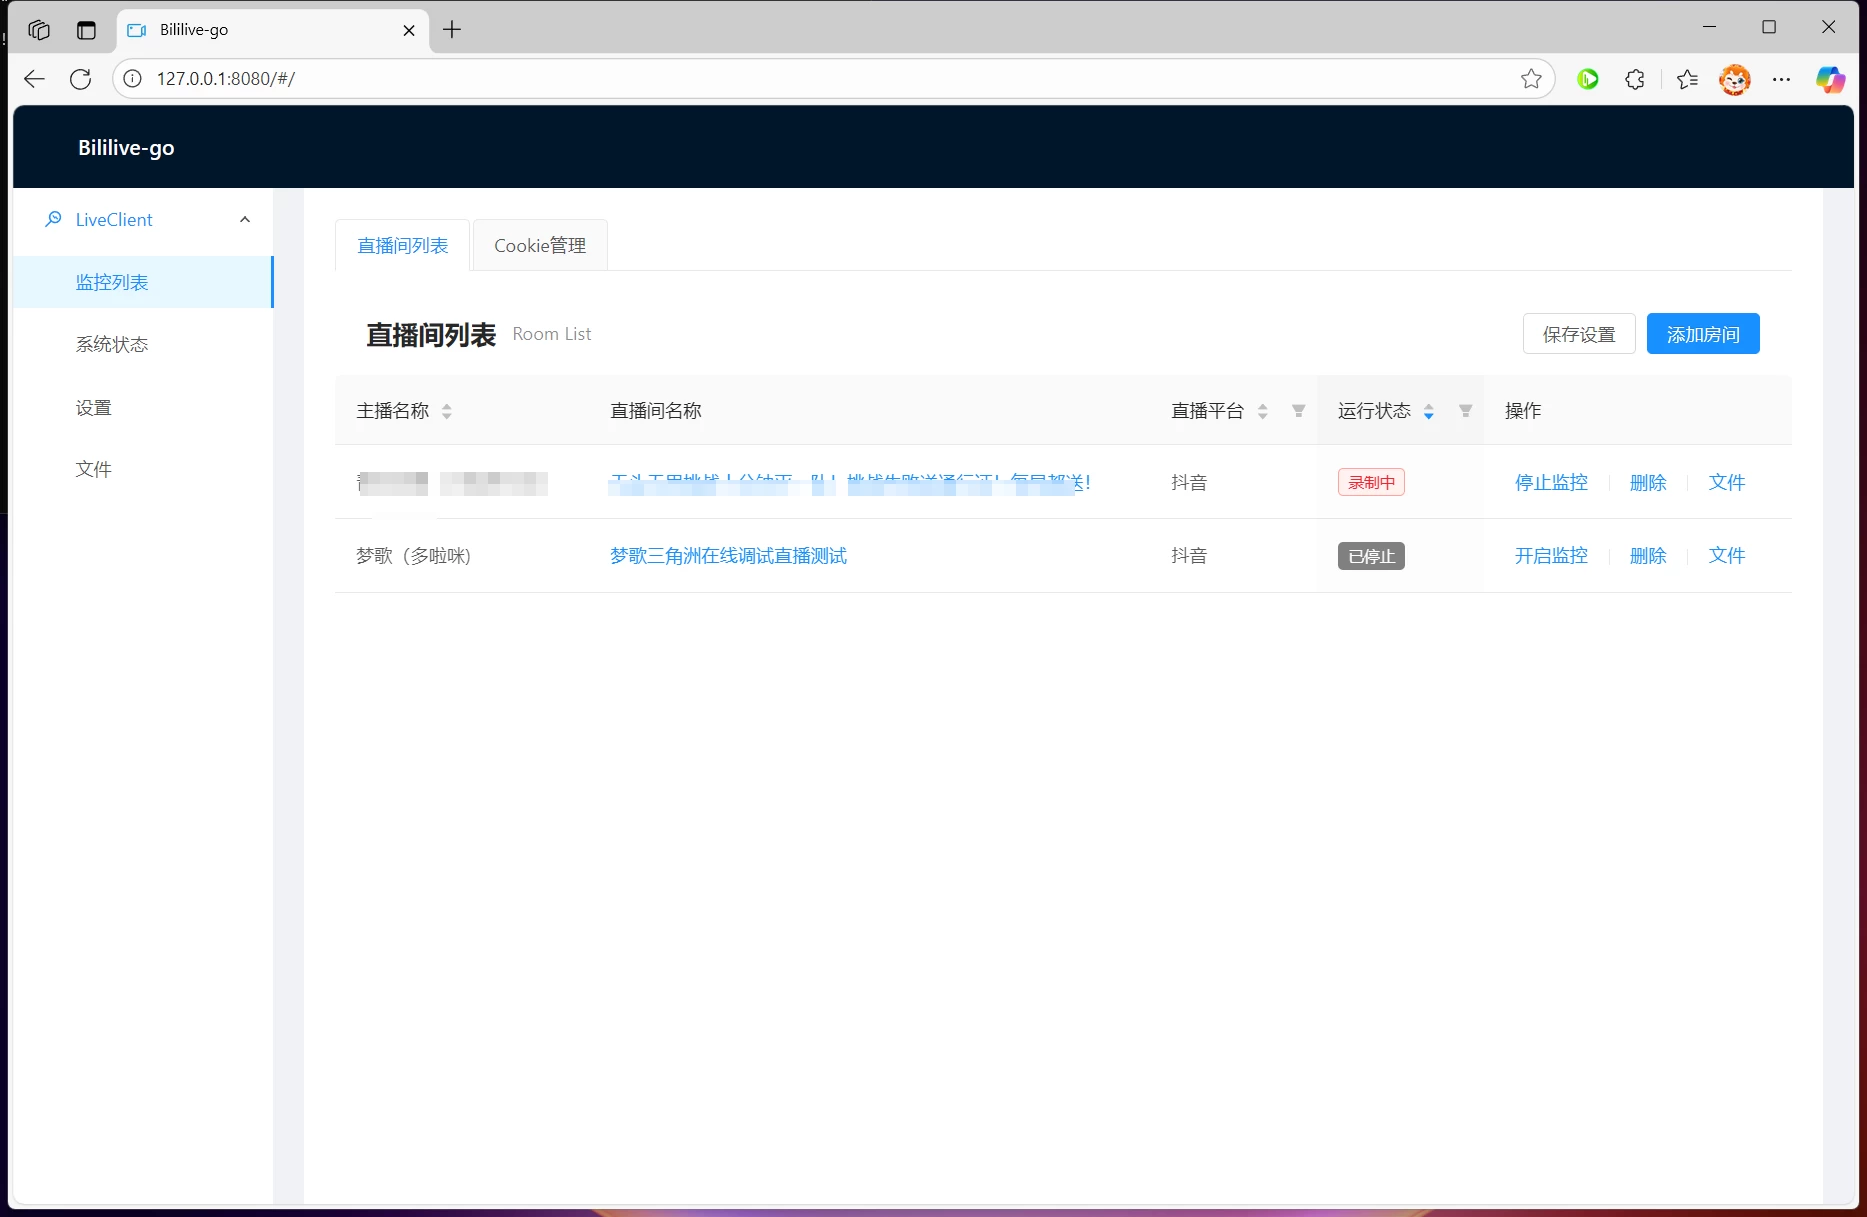Open a new browser tab with plus icon
Viewport: 1867px width, 1217px height.
[452, 30]
